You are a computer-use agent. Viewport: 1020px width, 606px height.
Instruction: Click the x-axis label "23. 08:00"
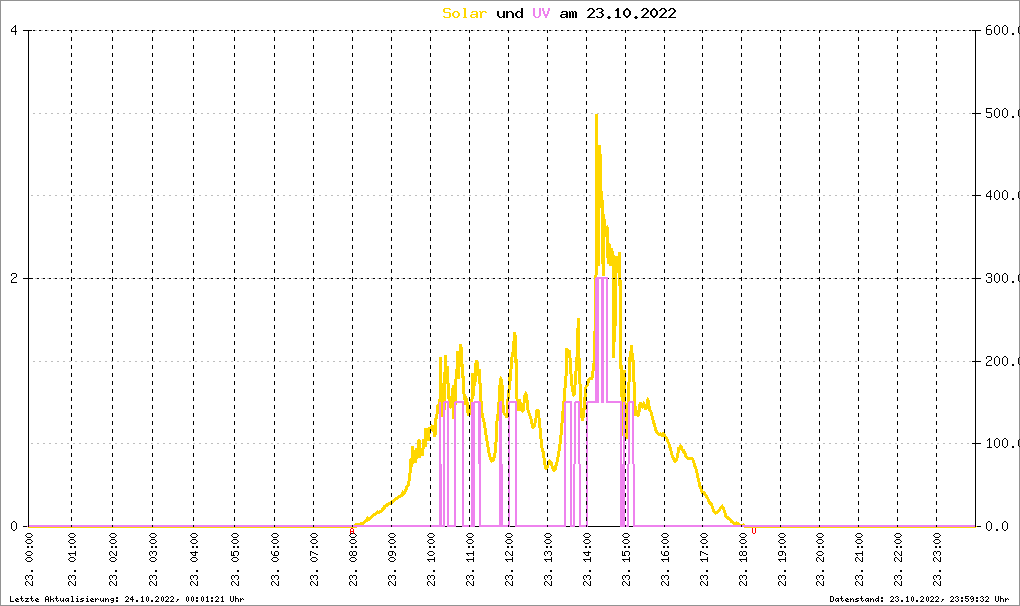click(x=353, y=560)
